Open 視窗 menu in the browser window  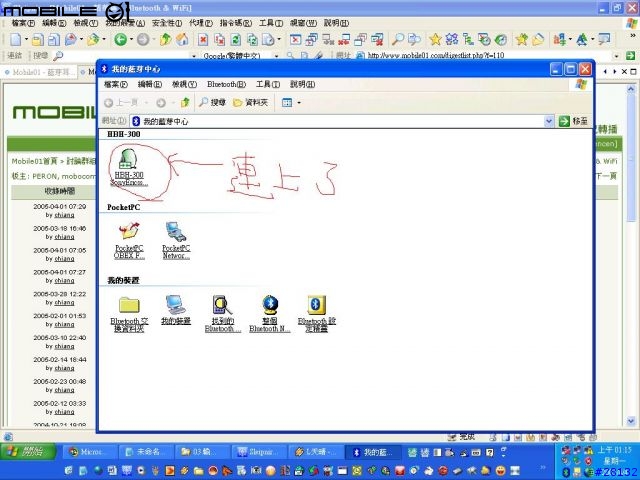point(303,23)
